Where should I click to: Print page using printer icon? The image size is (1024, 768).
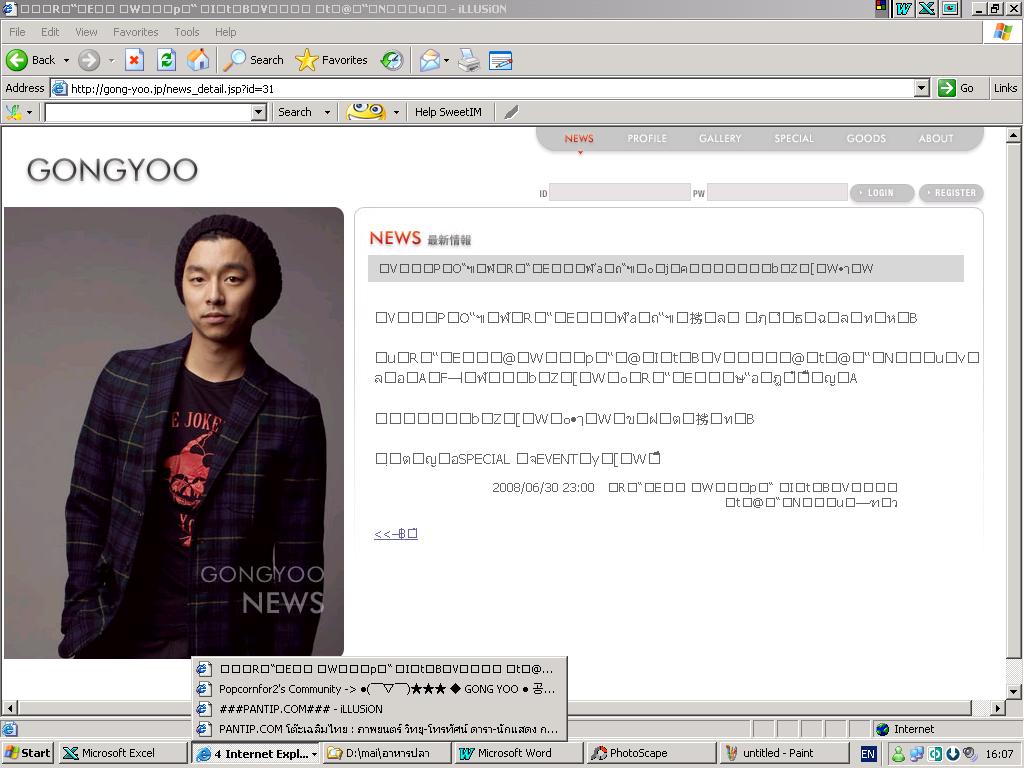tap(469, 60)
